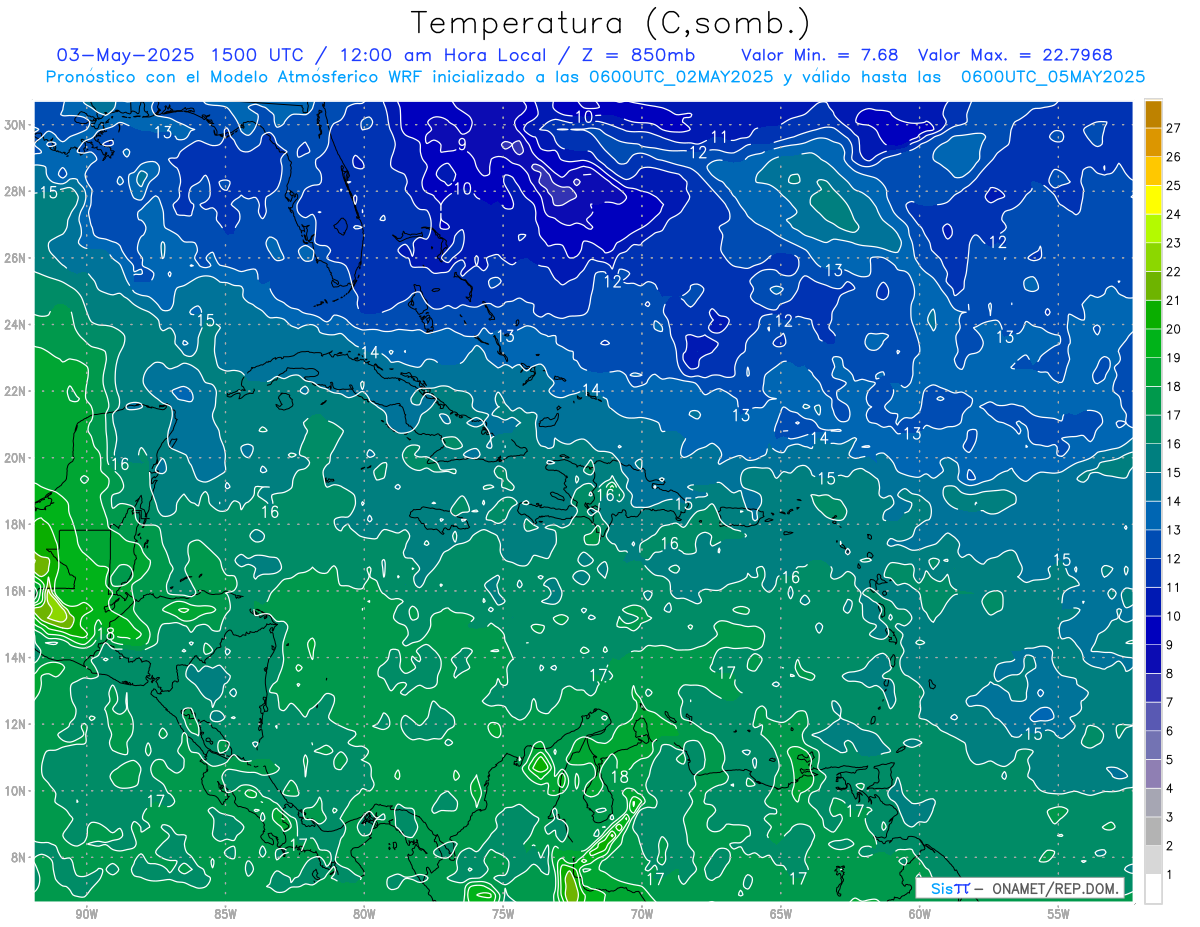Click the 65W longitude axis label
Viewport: 1200px width, 927px height.
coord(781,915)
